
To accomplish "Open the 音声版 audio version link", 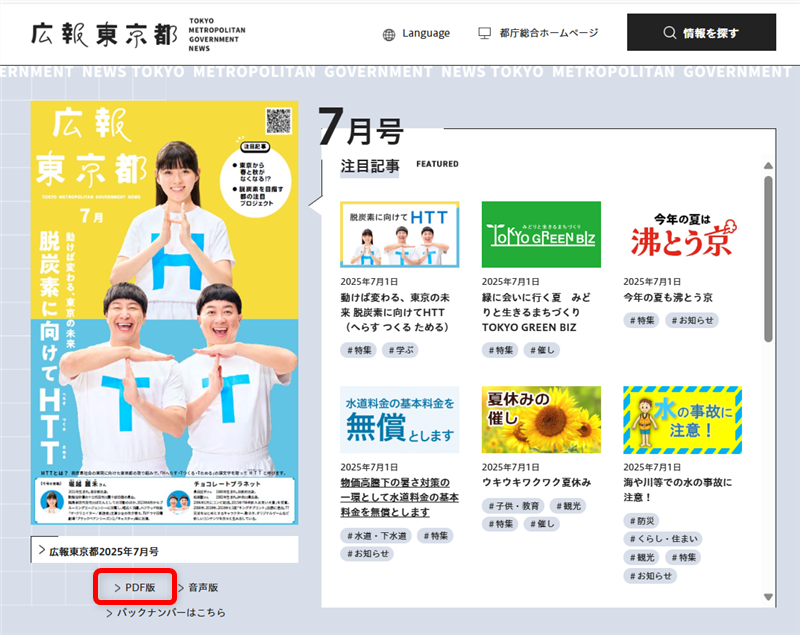I will click(202, 587).
